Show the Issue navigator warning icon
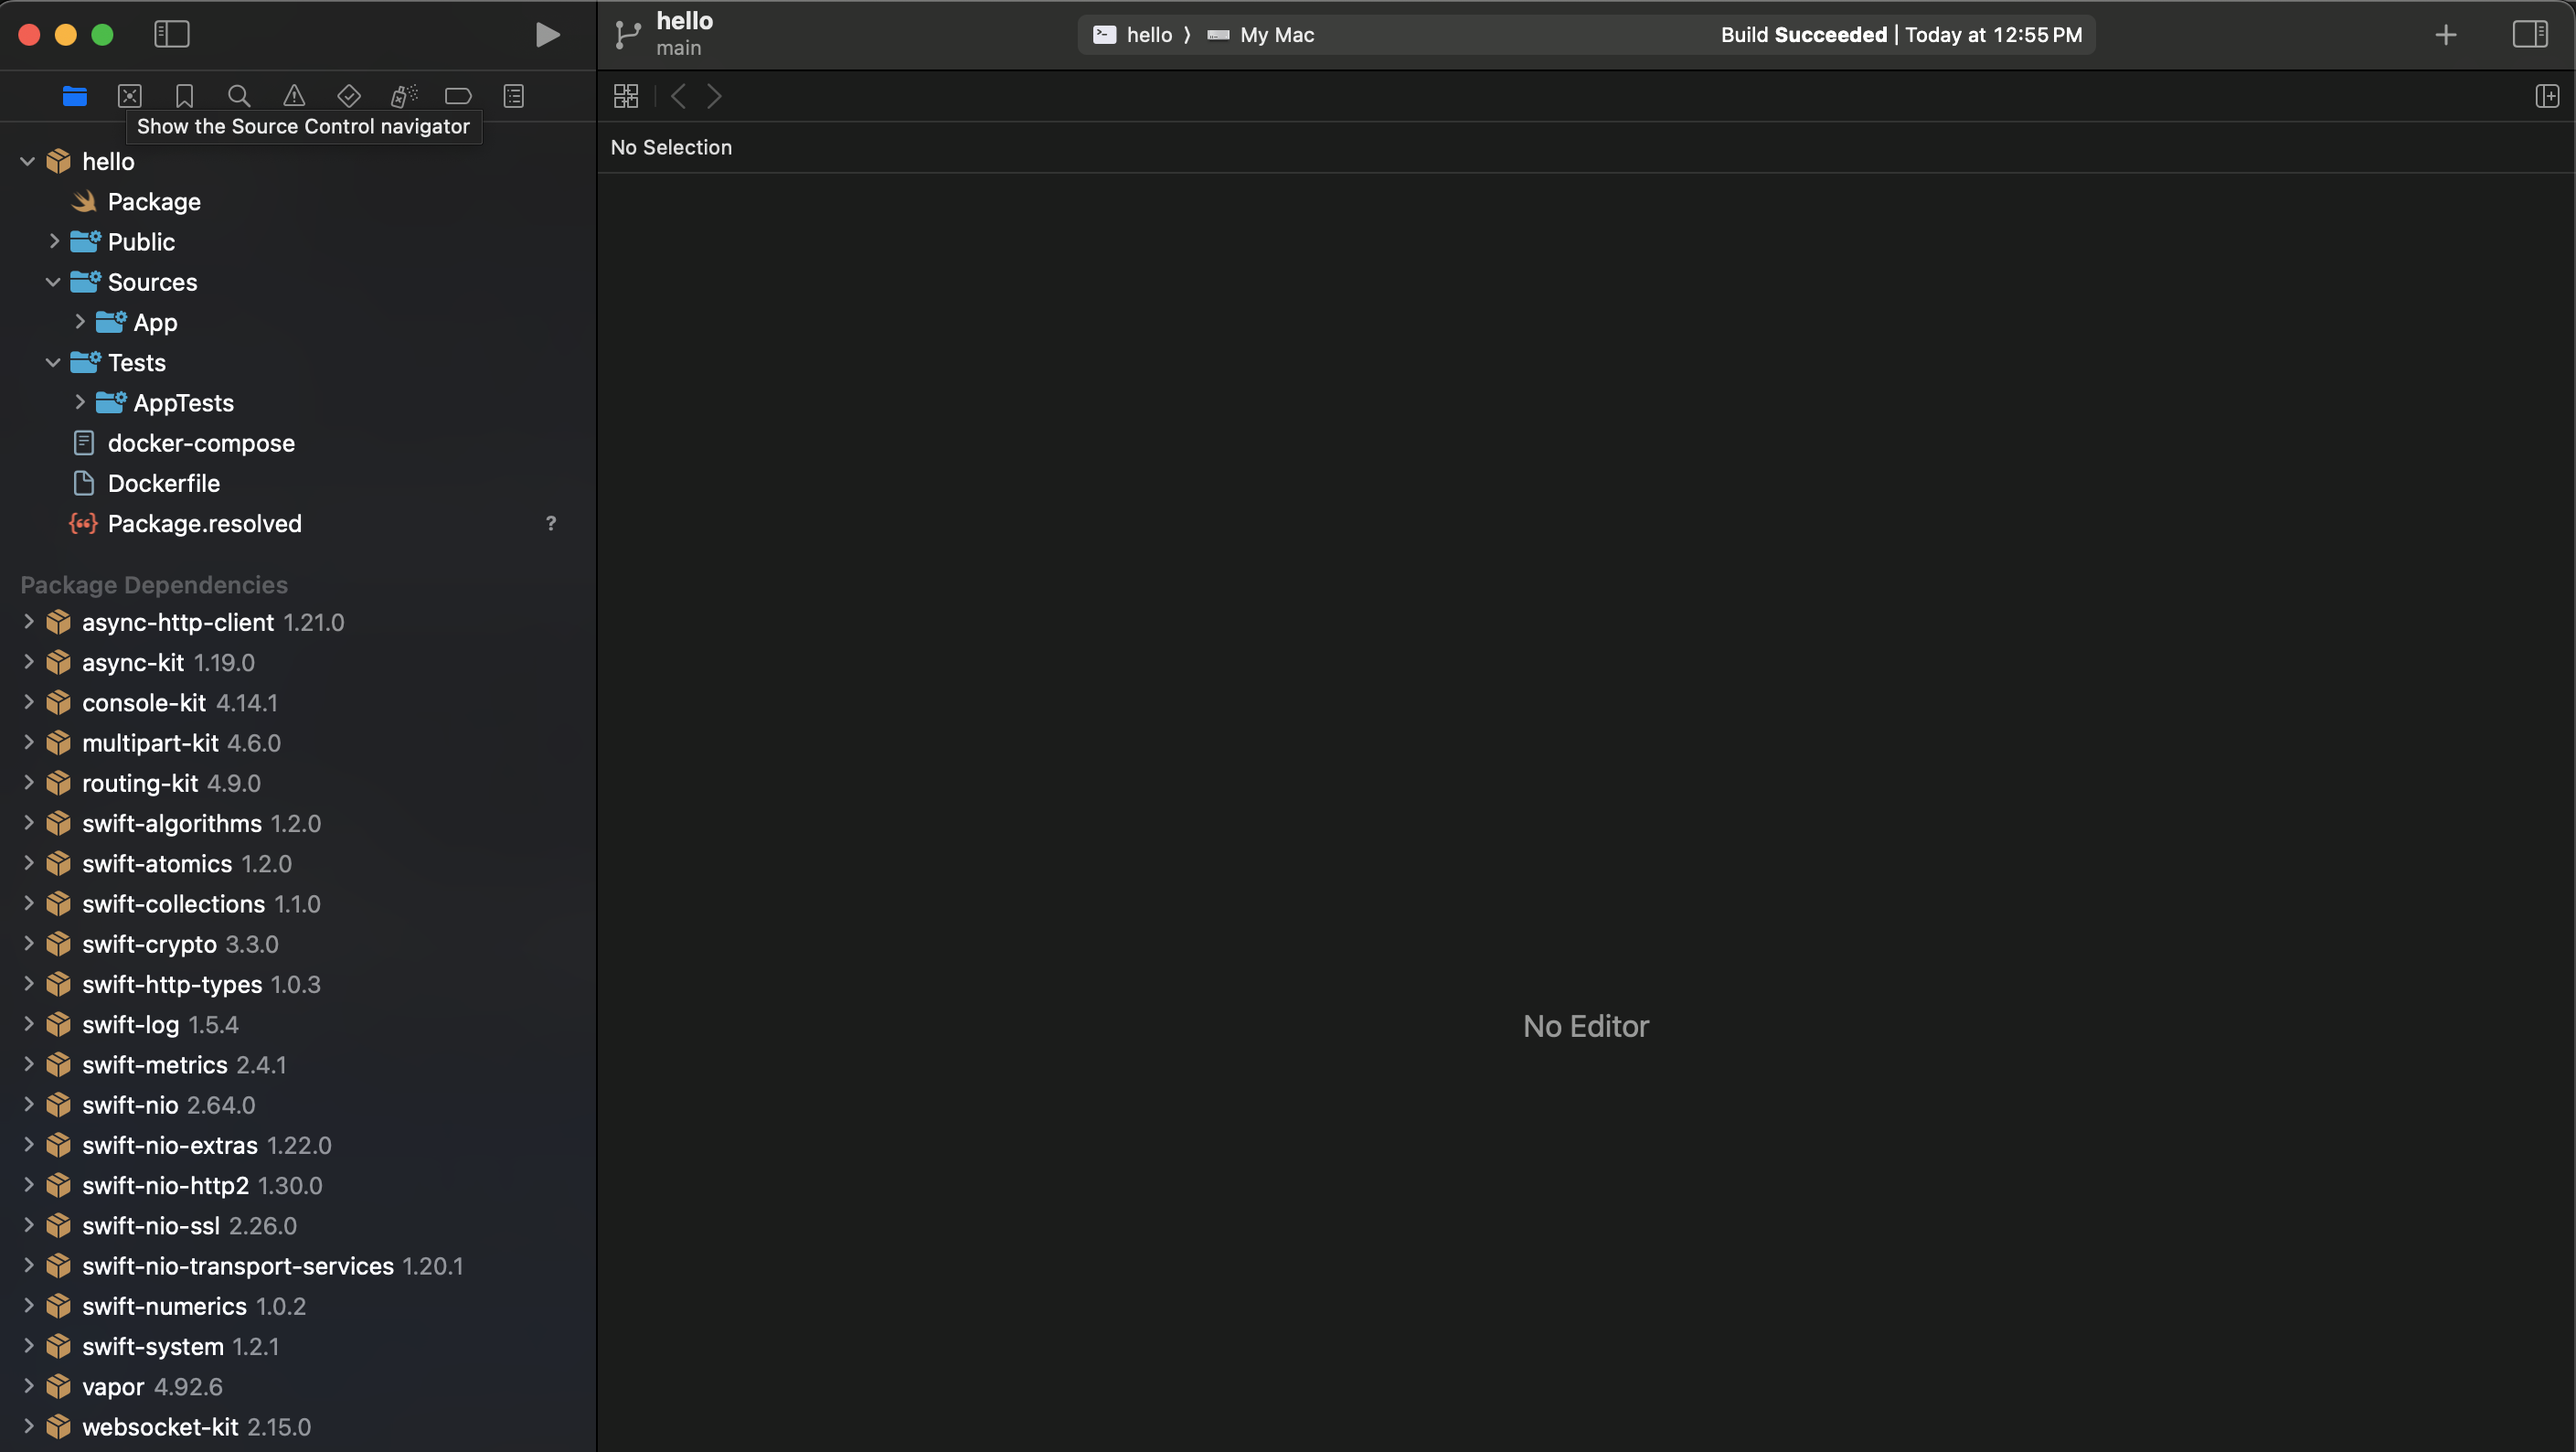This screenshot has height=1452, width=2576. coord(294,96)
